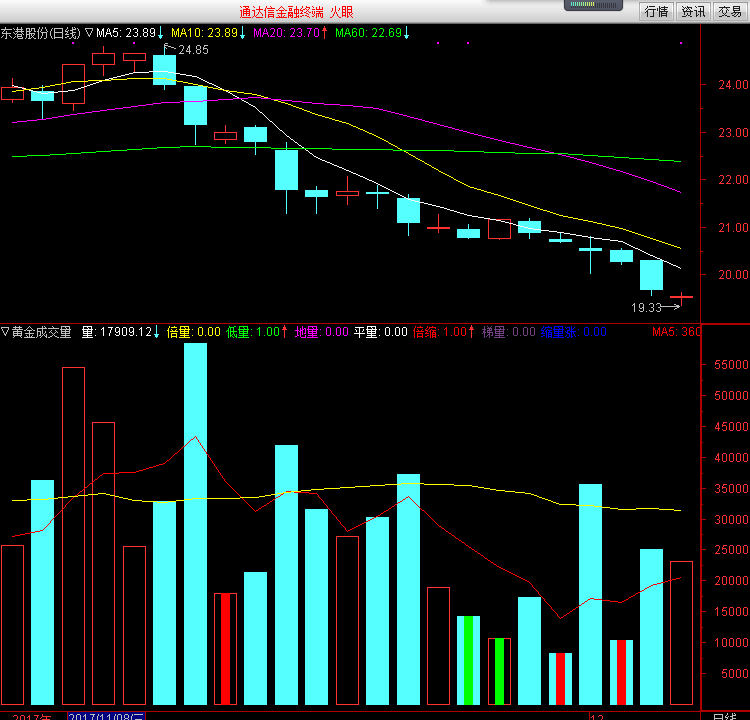Click the 19.33 low price marker
The image size is (750, 720).
646,308
